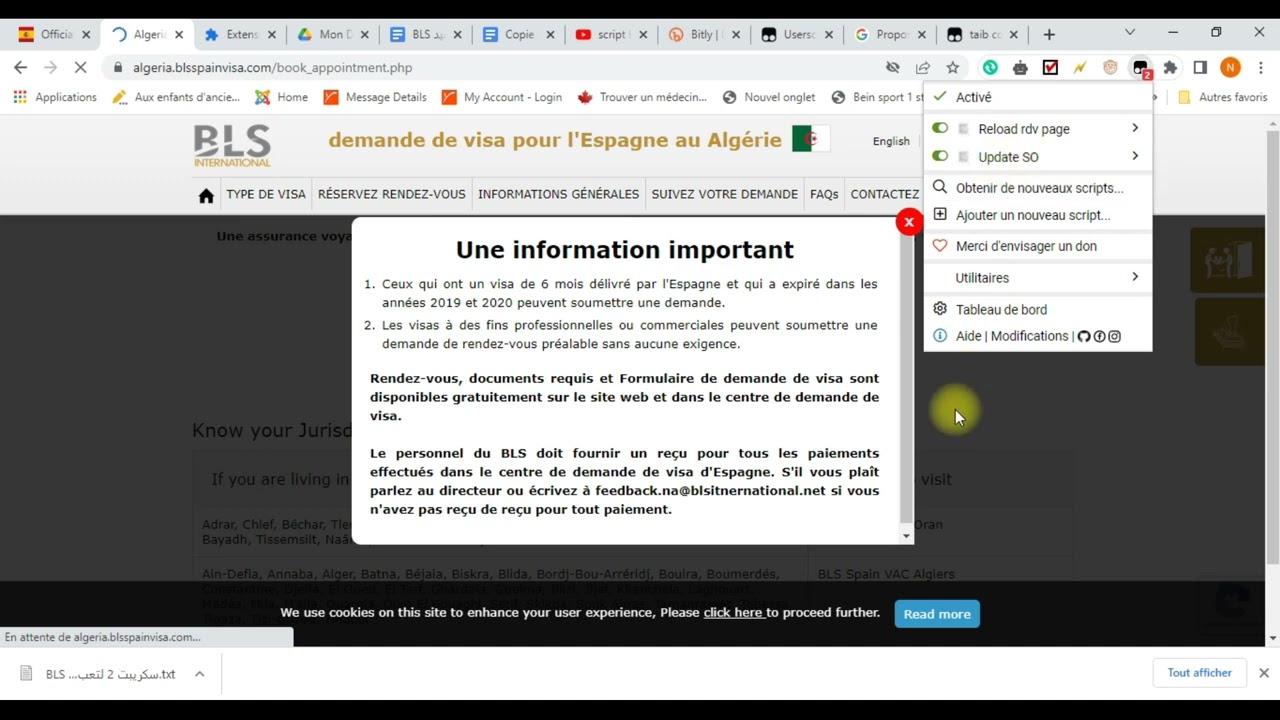Click the Read more cookie button
This screenshot has height=720, width=1280.
point(937,614)
